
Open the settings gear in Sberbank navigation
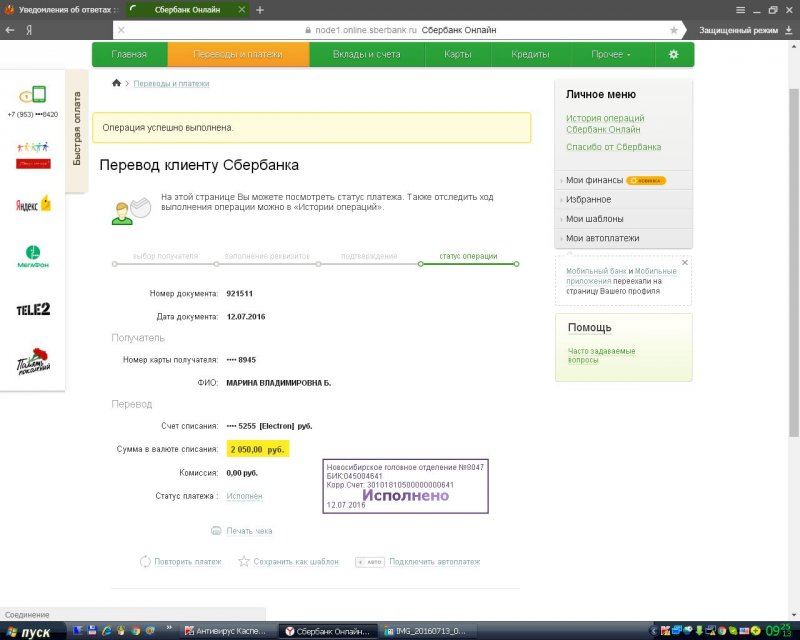(673, 54)
